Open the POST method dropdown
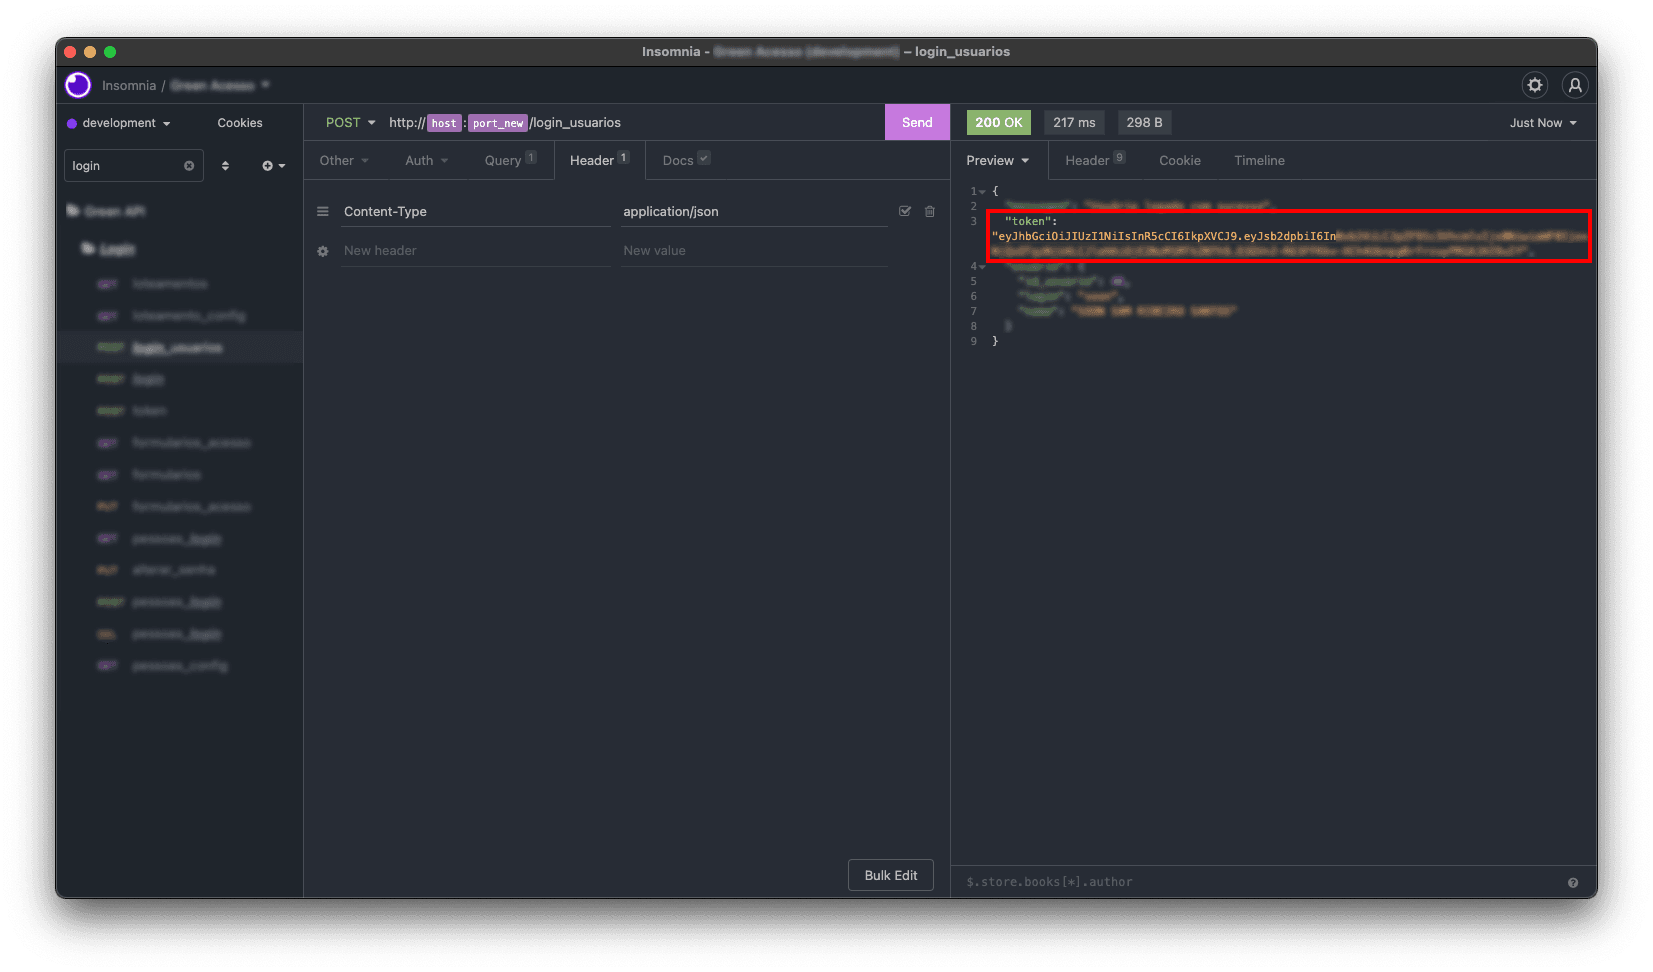The width and height of the screenshot is (1653, 972). tap(350, 123)
